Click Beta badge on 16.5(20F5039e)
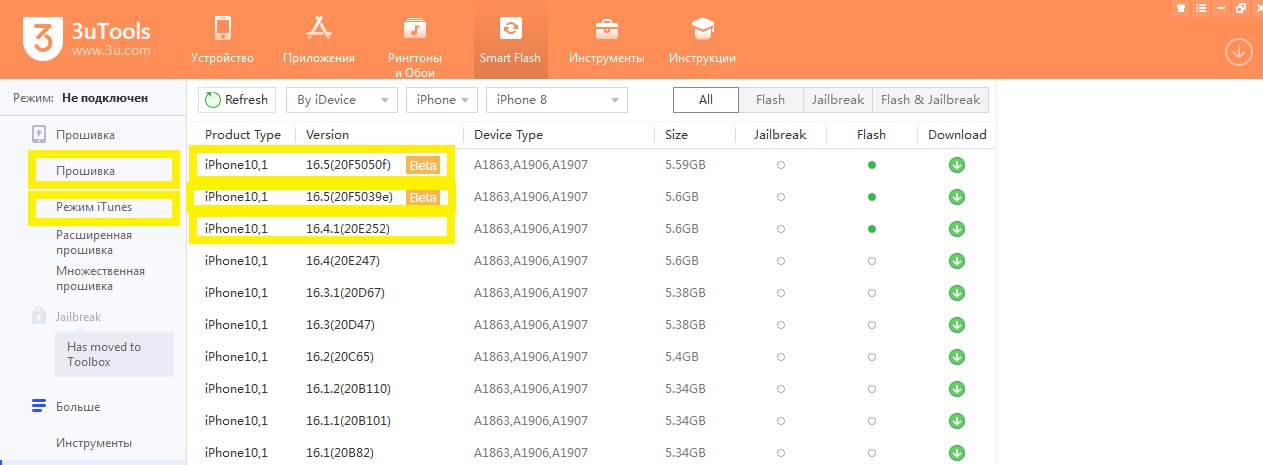 [423, 197]
